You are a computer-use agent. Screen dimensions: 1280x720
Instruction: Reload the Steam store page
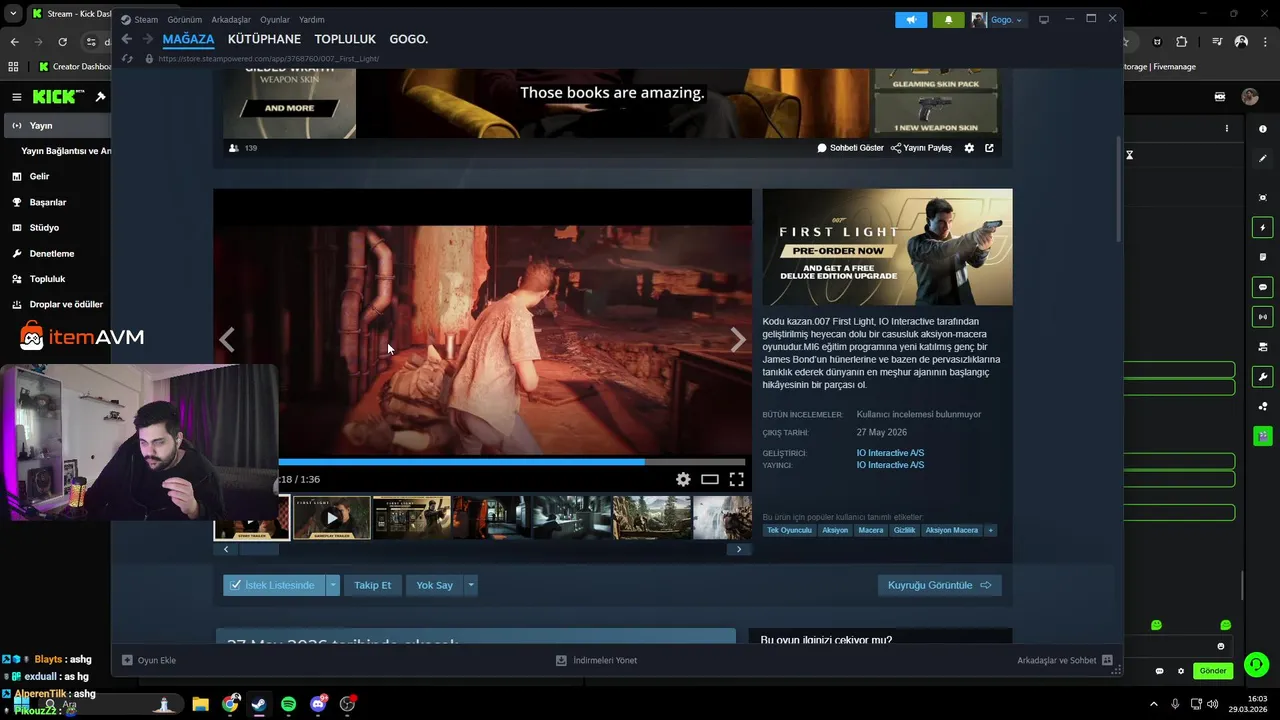(126, 59)
